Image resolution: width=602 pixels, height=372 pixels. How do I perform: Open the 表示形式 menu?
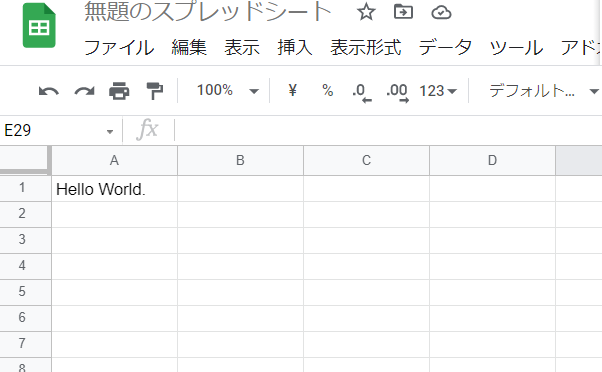click(x=366, y=48)
